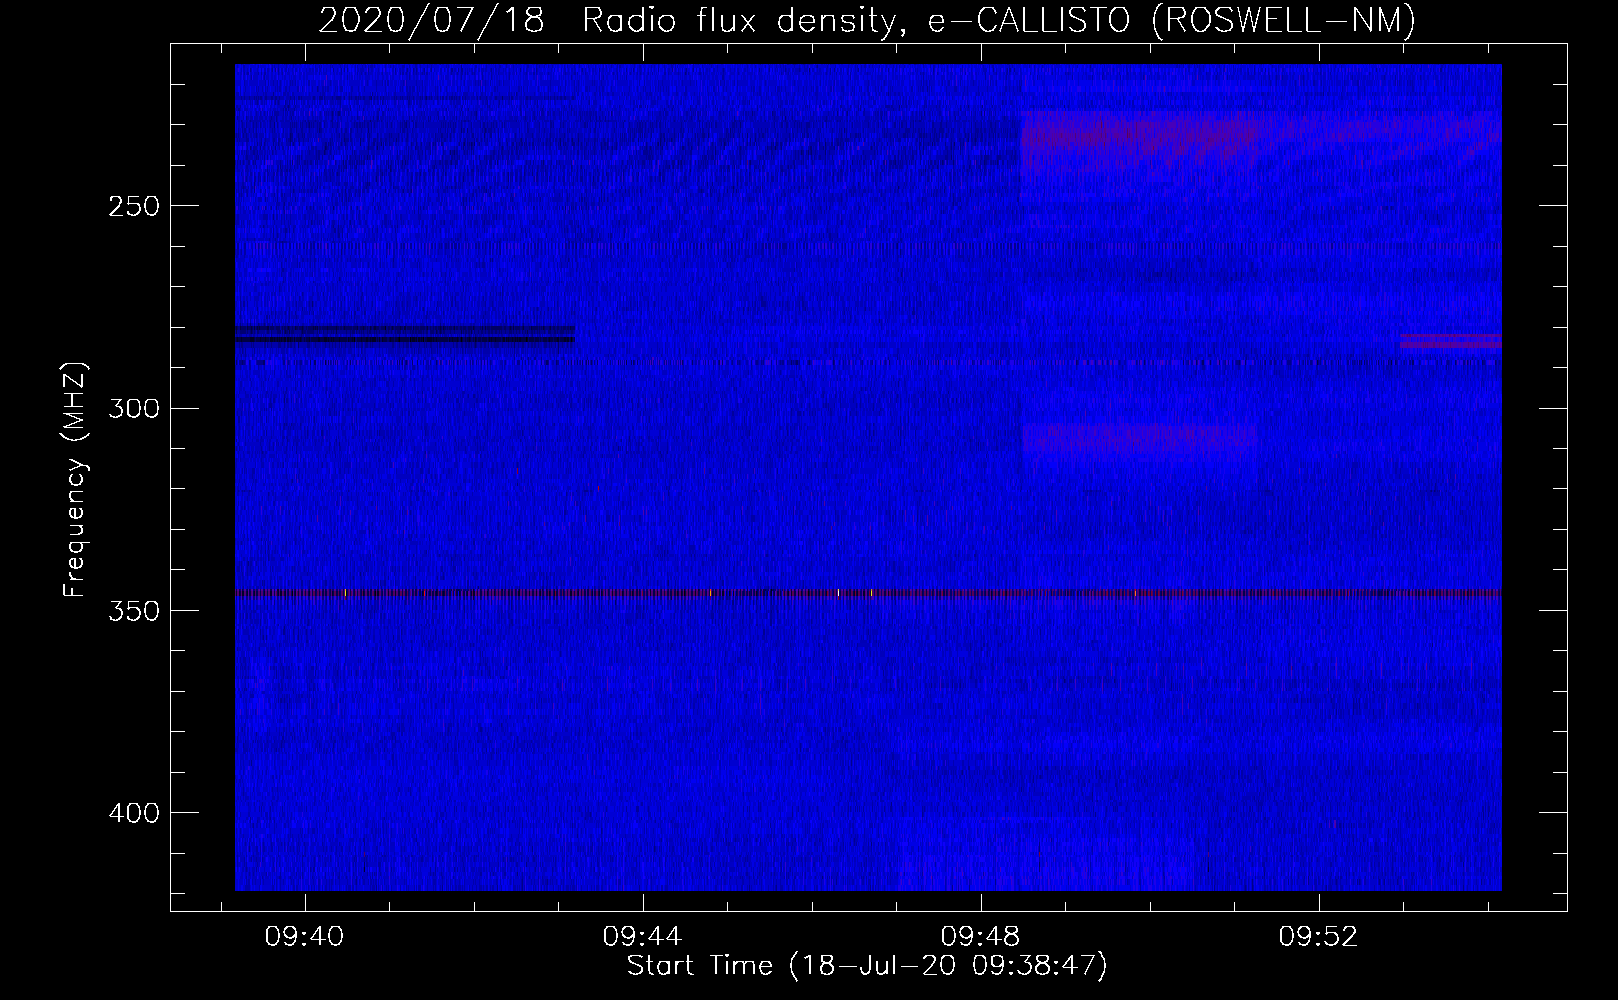Click the short red band near 283 MHz
The image size is (1618, 1000).
(x=1451, y=341)
